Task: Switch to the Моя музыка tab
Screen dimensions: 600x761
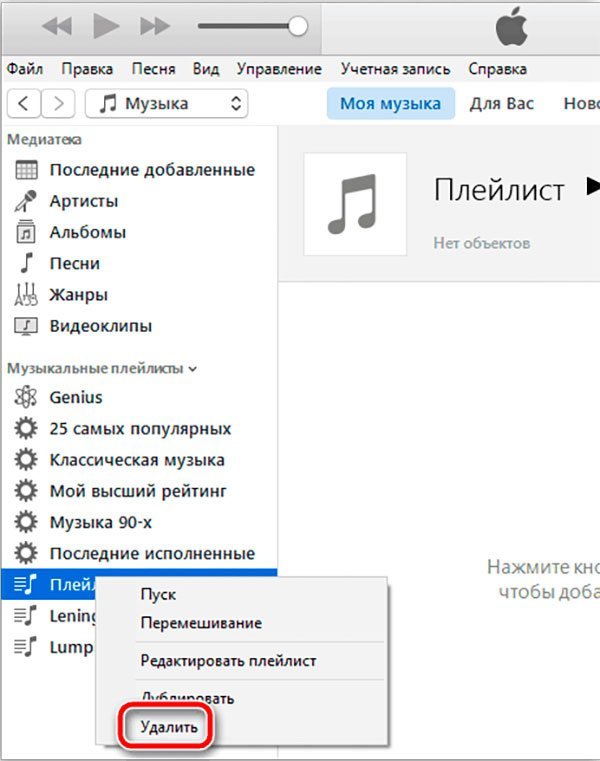Action: [391, 103]
